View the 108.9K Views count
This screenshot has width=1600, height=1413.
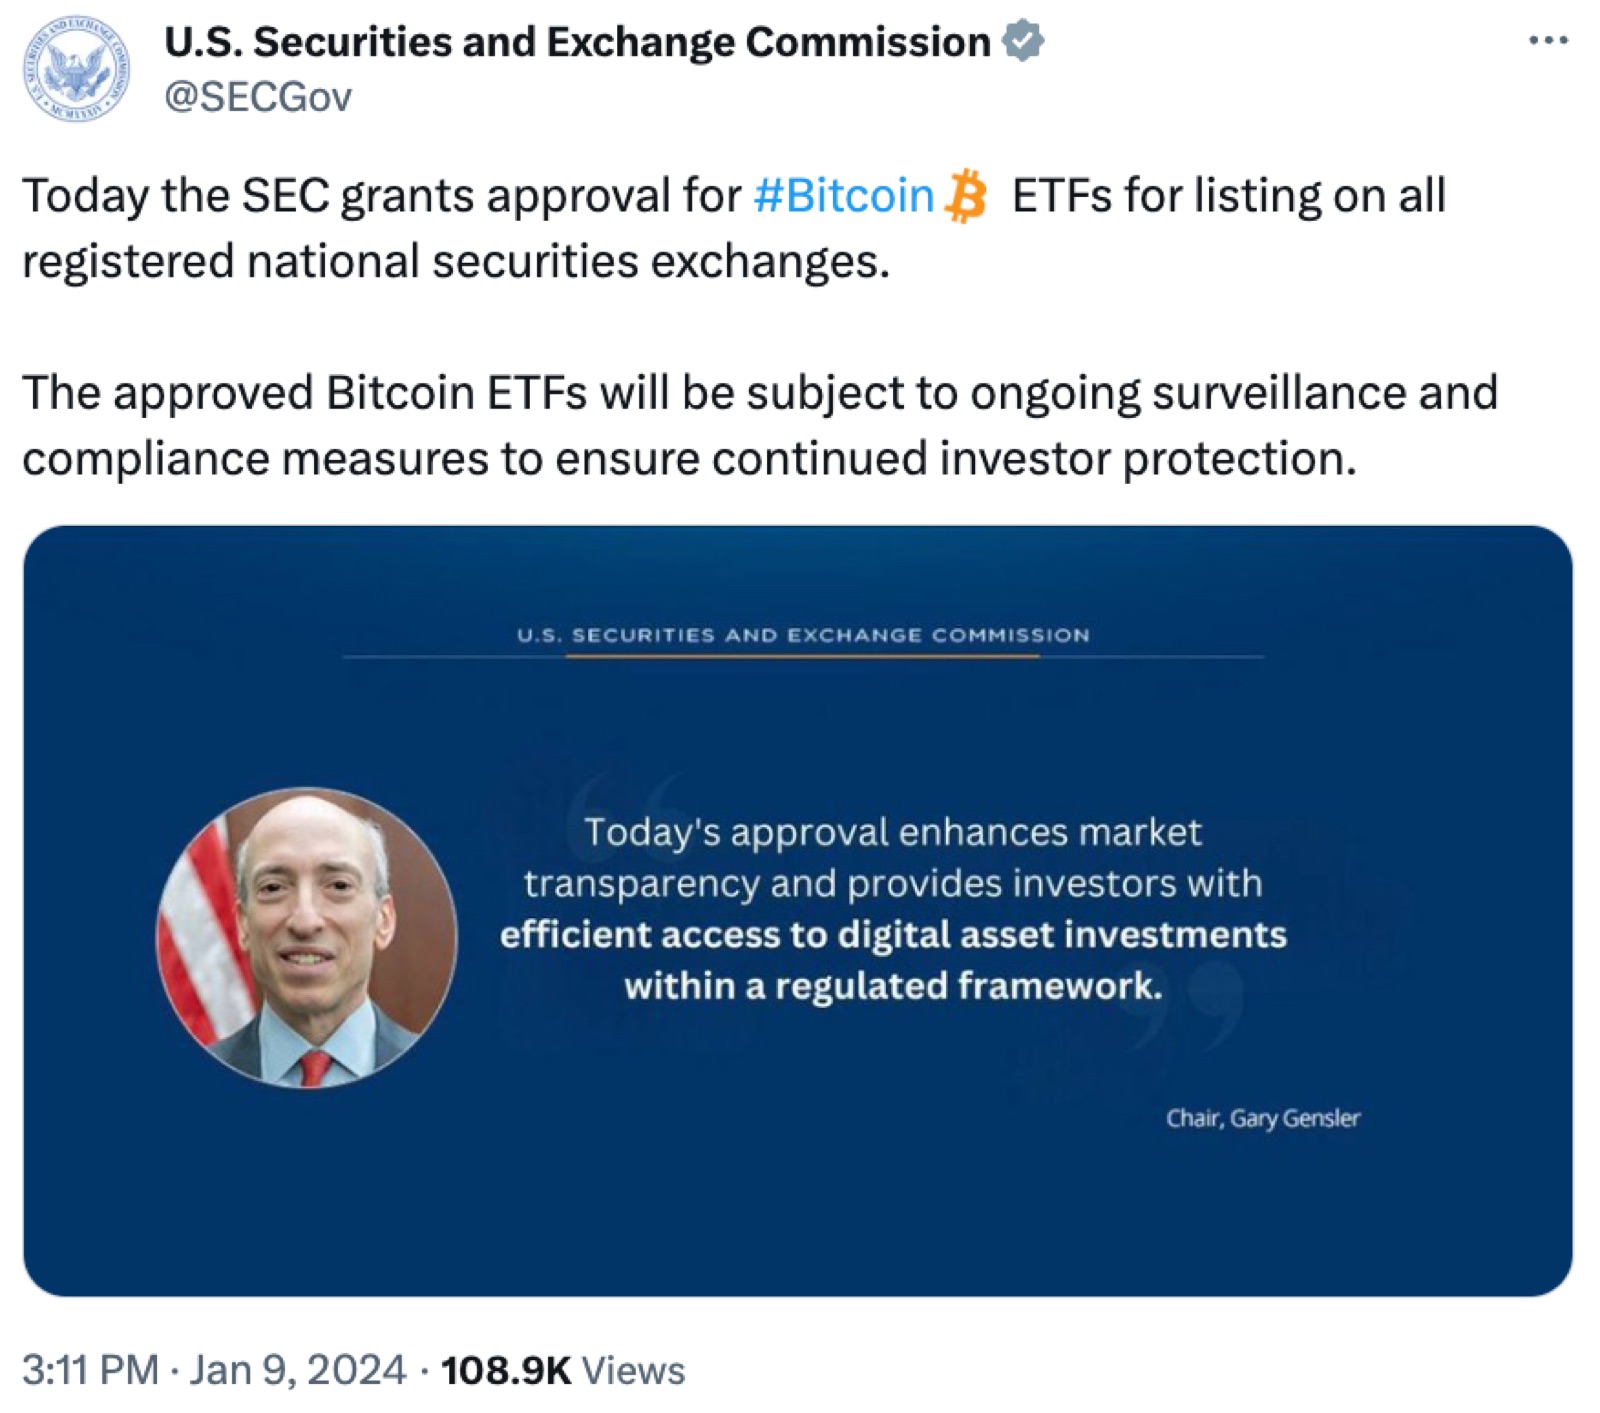point(563,1370)
